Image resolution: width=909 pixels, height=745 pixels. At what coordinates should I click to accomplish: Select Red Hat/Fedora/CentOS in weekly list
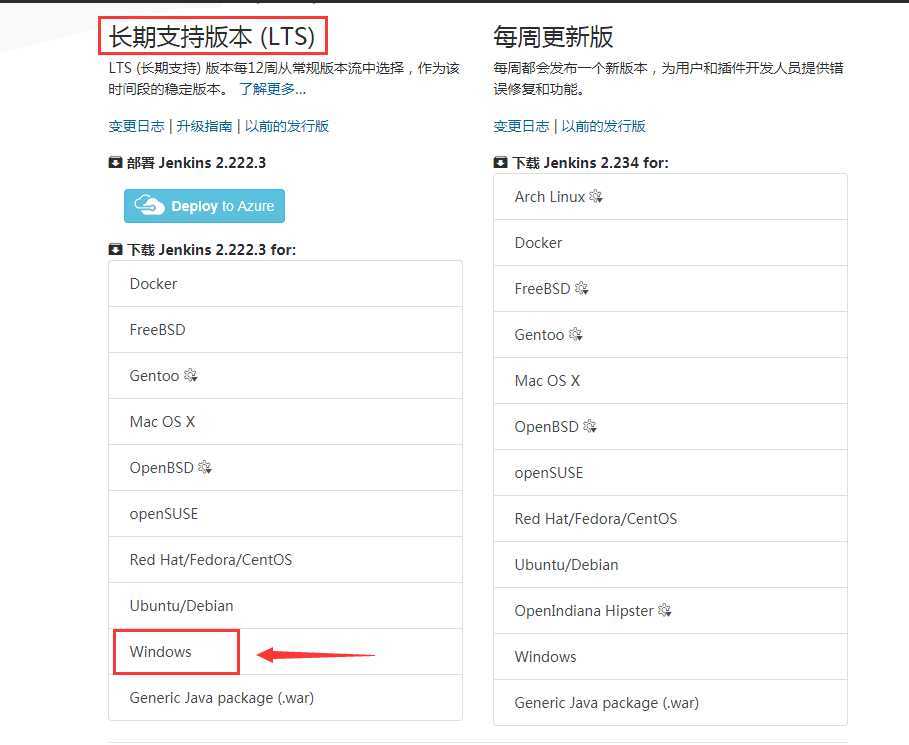tap(670, 518)
